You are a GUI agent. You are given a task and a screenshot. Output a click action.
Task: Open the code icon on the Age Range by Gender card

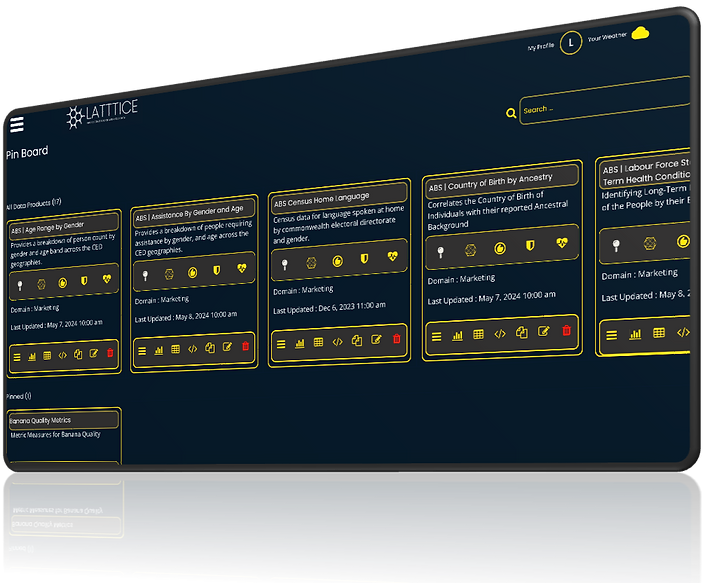[x=62, y=355]
